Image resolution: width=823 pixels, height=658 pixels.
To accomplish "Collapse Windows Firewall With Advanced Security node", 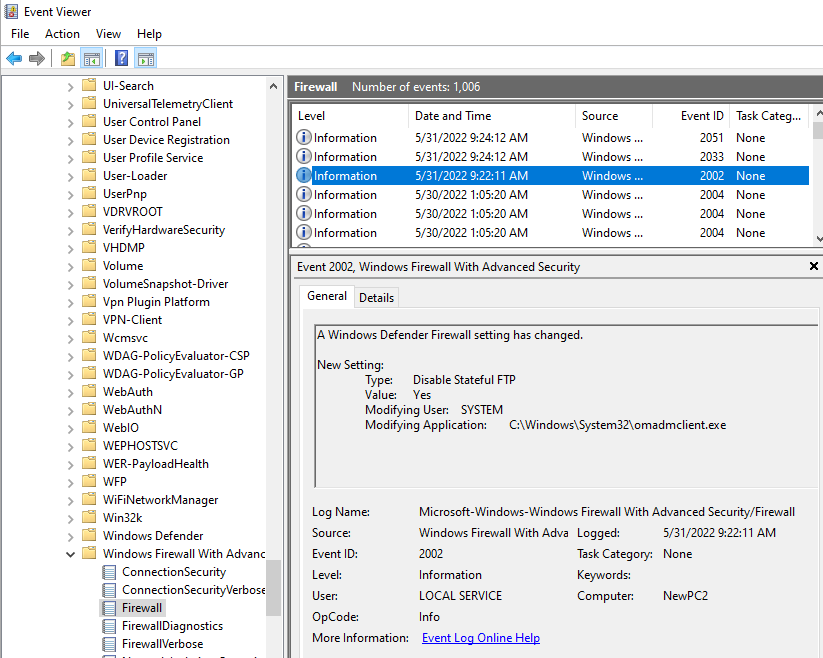I will (69, 553).
